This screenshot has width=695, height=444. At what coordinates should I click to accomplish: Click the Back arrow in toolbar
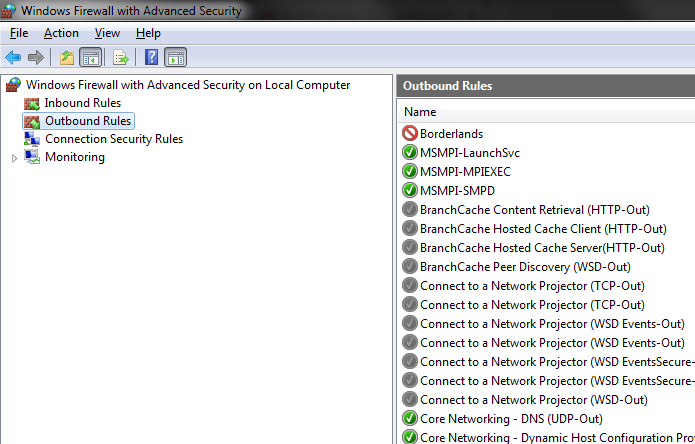[13, 58]
